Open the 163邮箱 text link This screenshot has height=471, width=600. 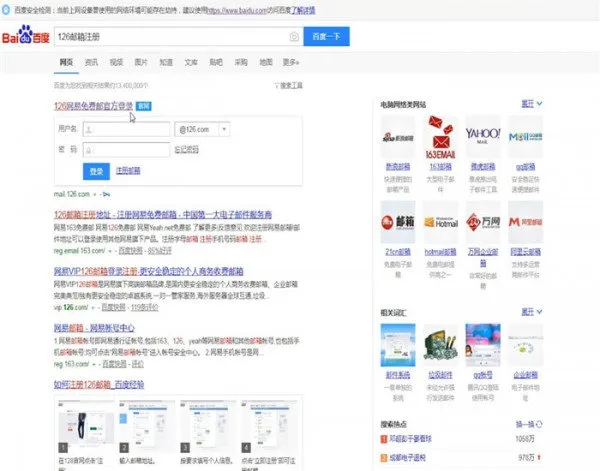click(x=440, y=167)
